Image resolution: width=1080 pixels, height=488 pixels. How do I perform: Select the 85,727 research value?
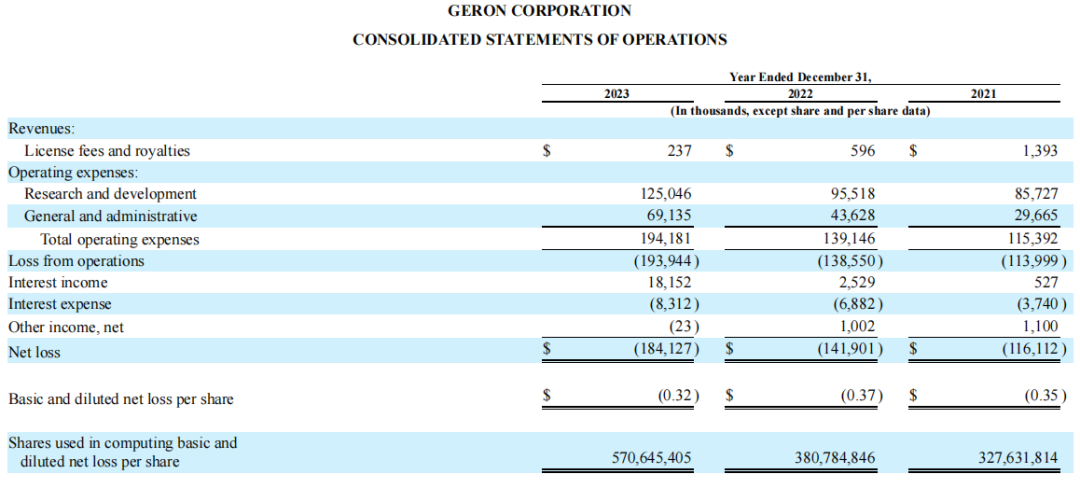[1037, 194]
